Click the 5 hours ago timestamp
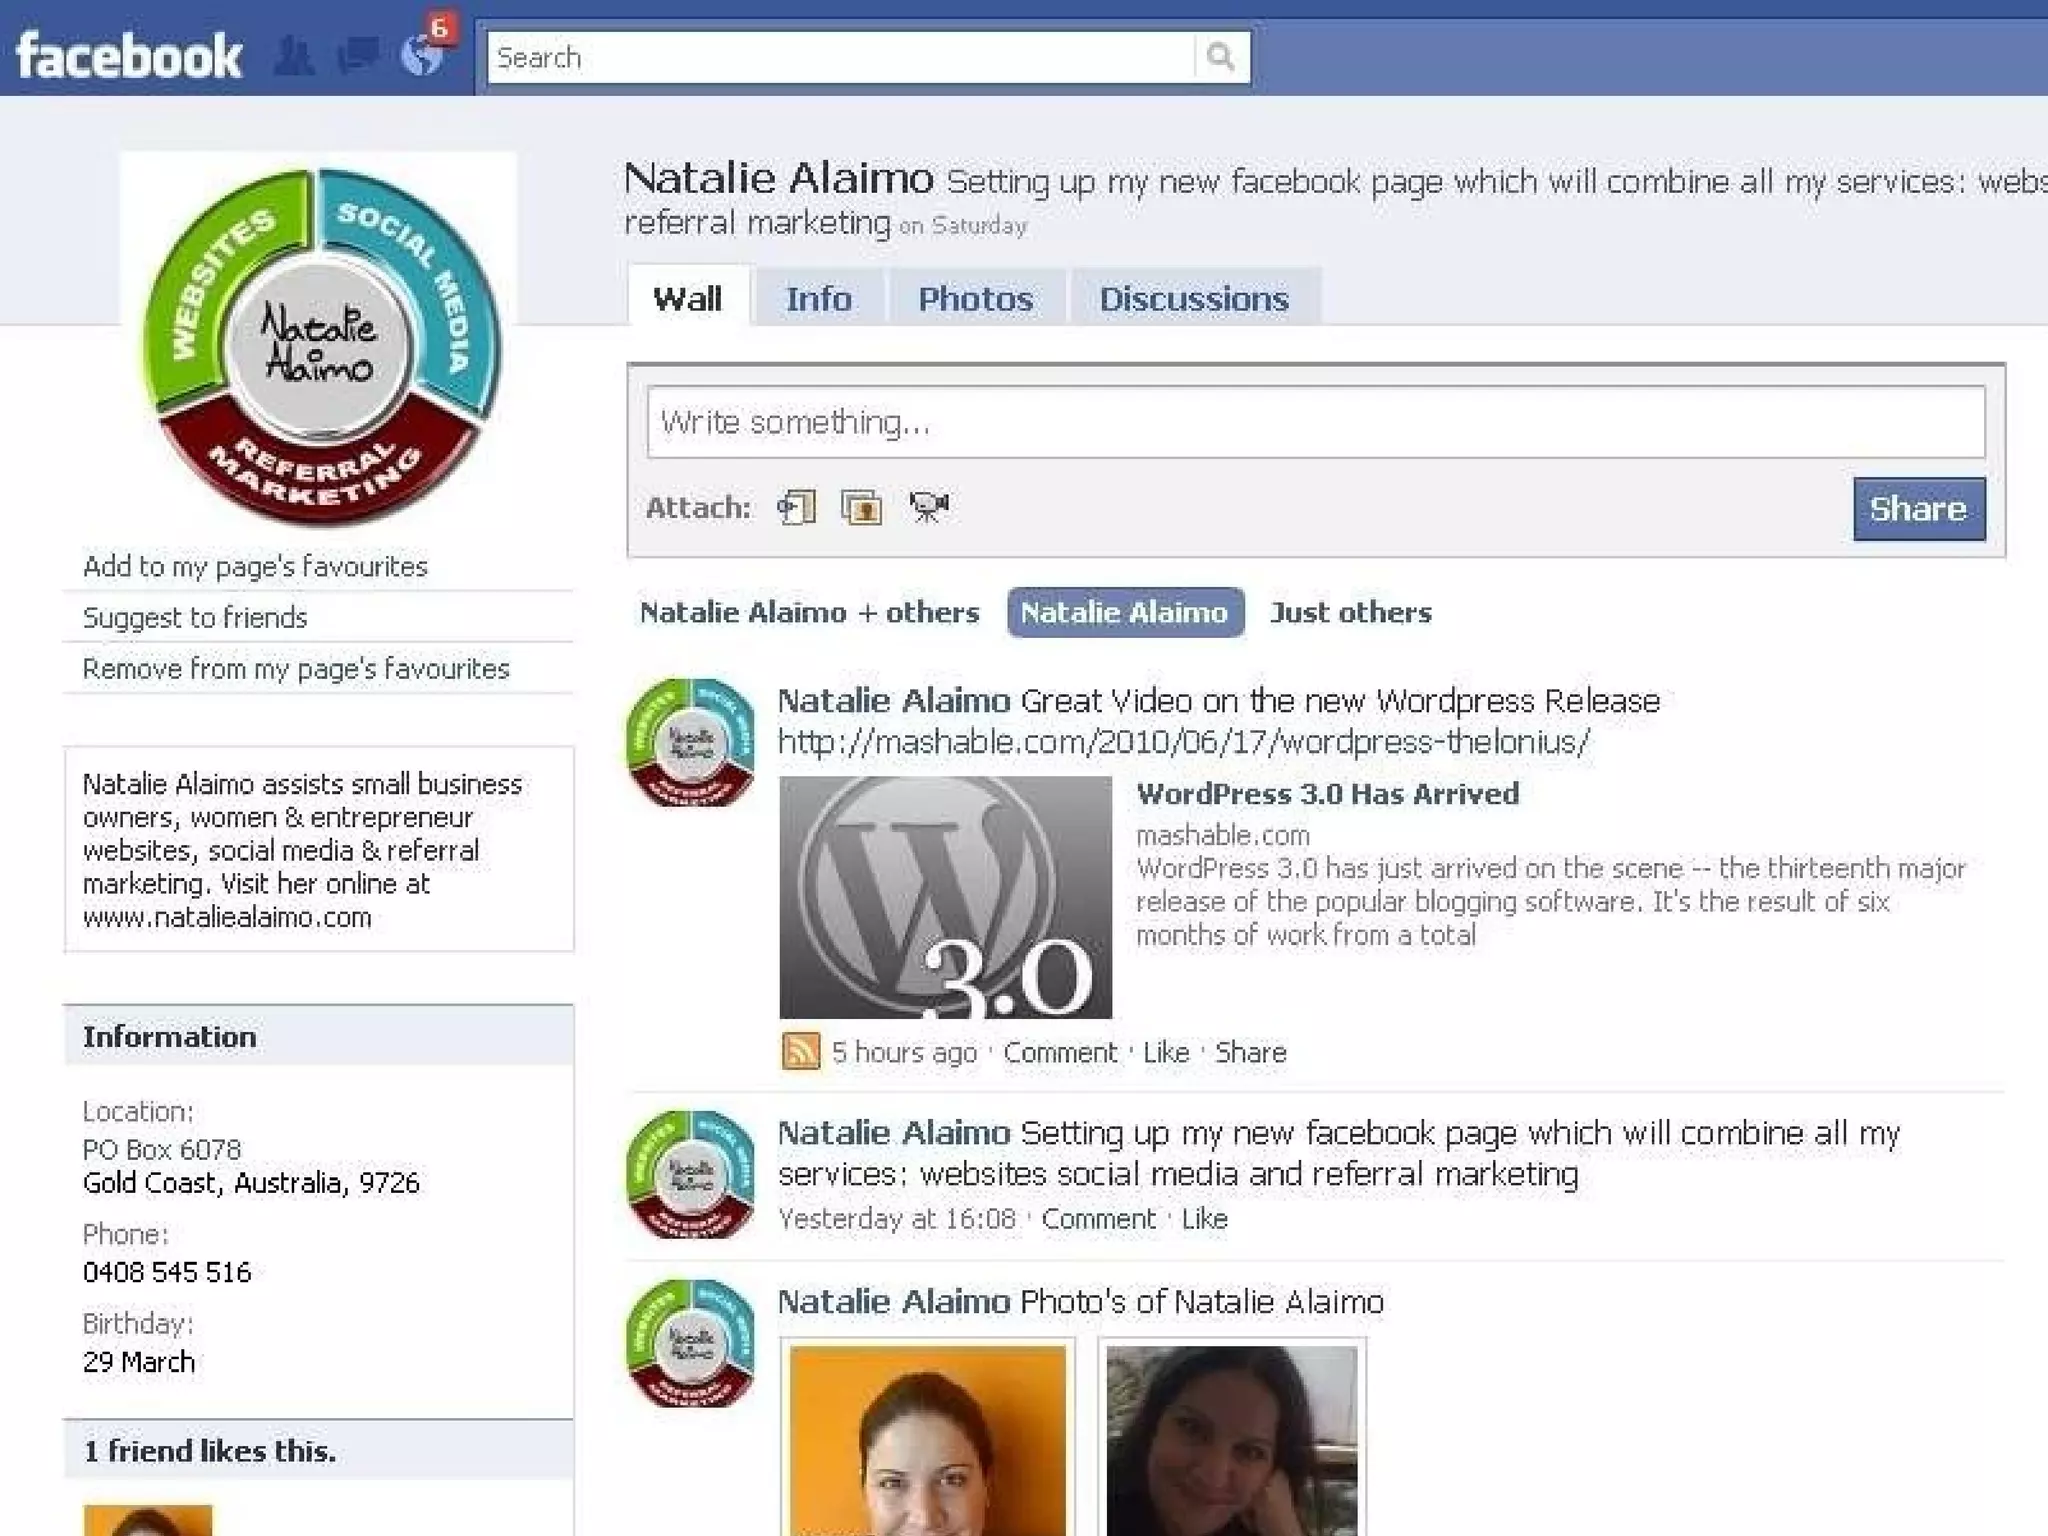The image size is (2048, 1536). pyautogui.click(x=904, y=1052)
